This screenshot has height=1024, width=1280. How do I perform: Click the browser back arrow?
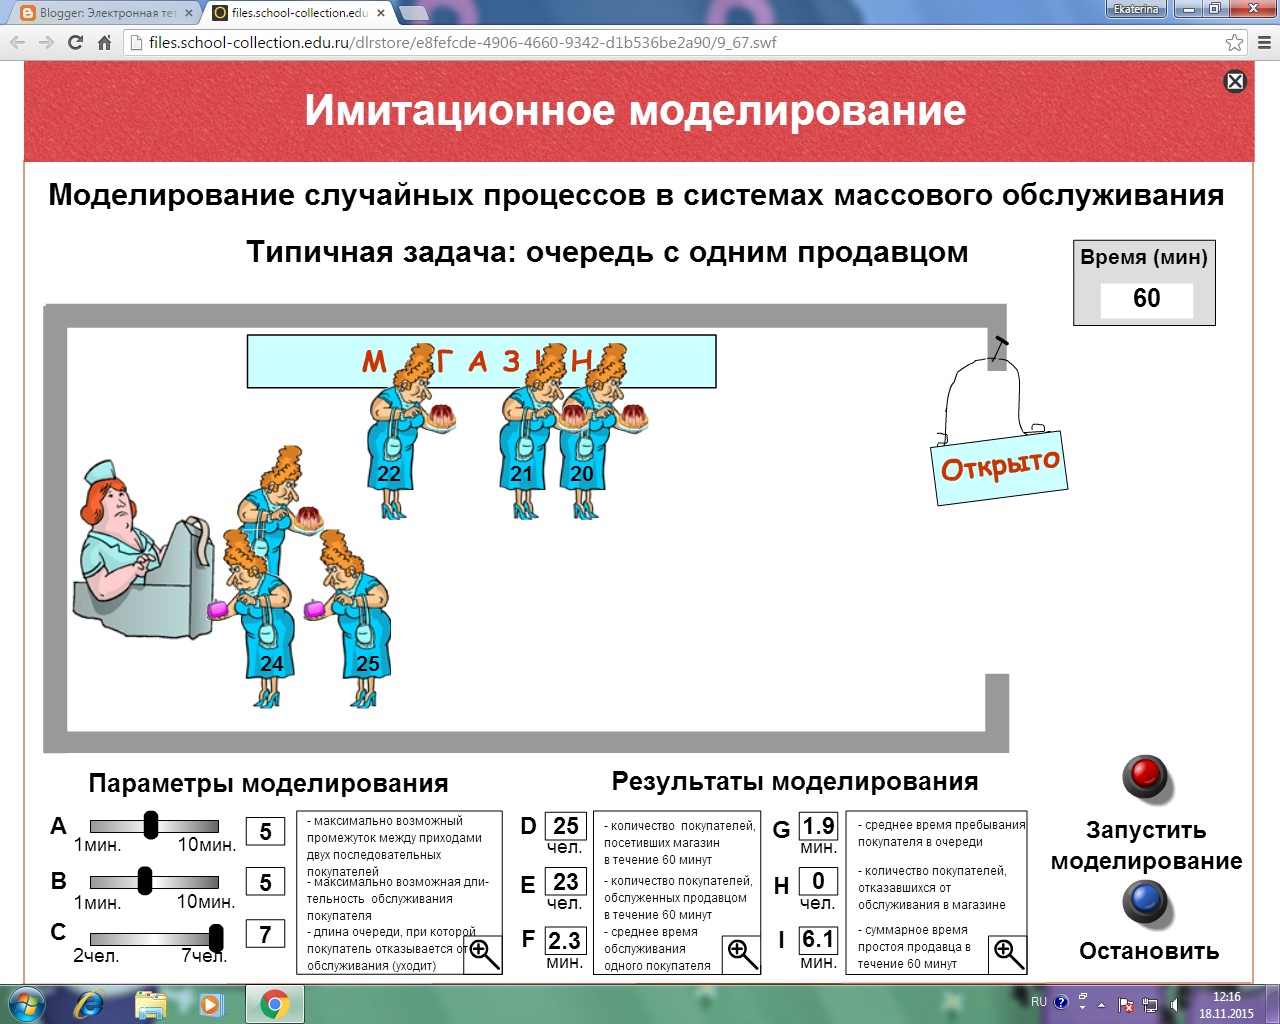pos(17,42)
